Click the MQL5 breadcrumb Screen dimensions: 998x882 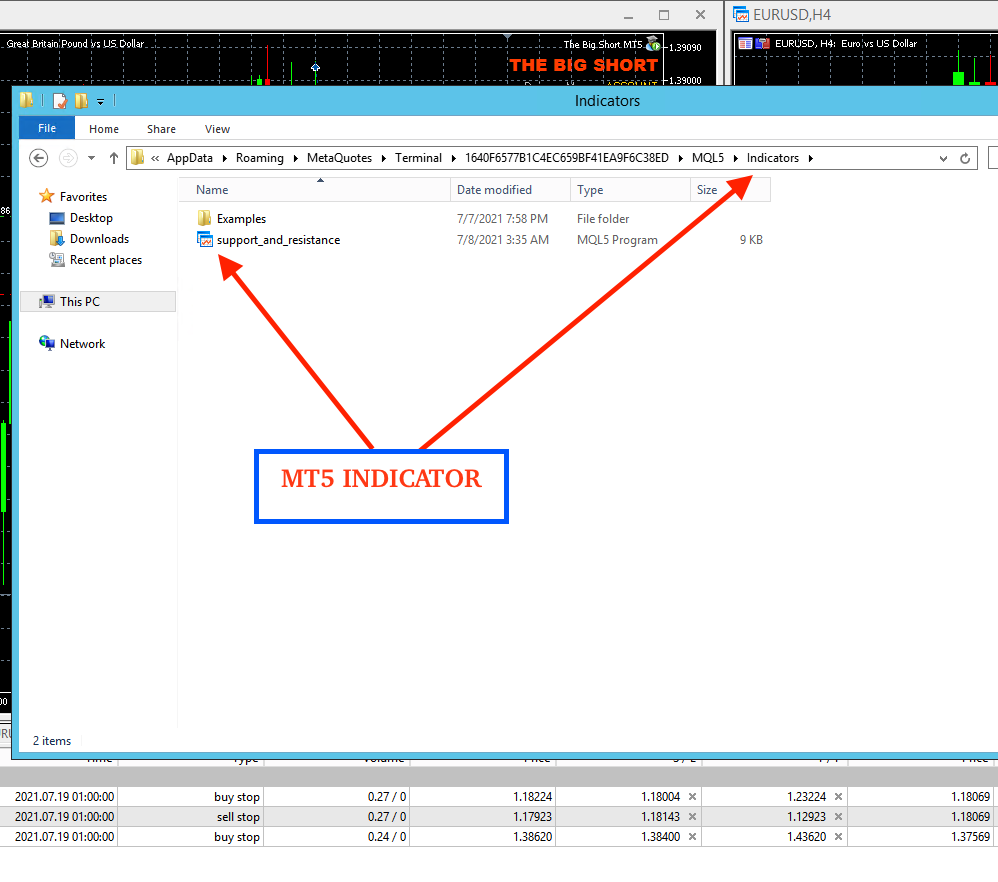708,158
